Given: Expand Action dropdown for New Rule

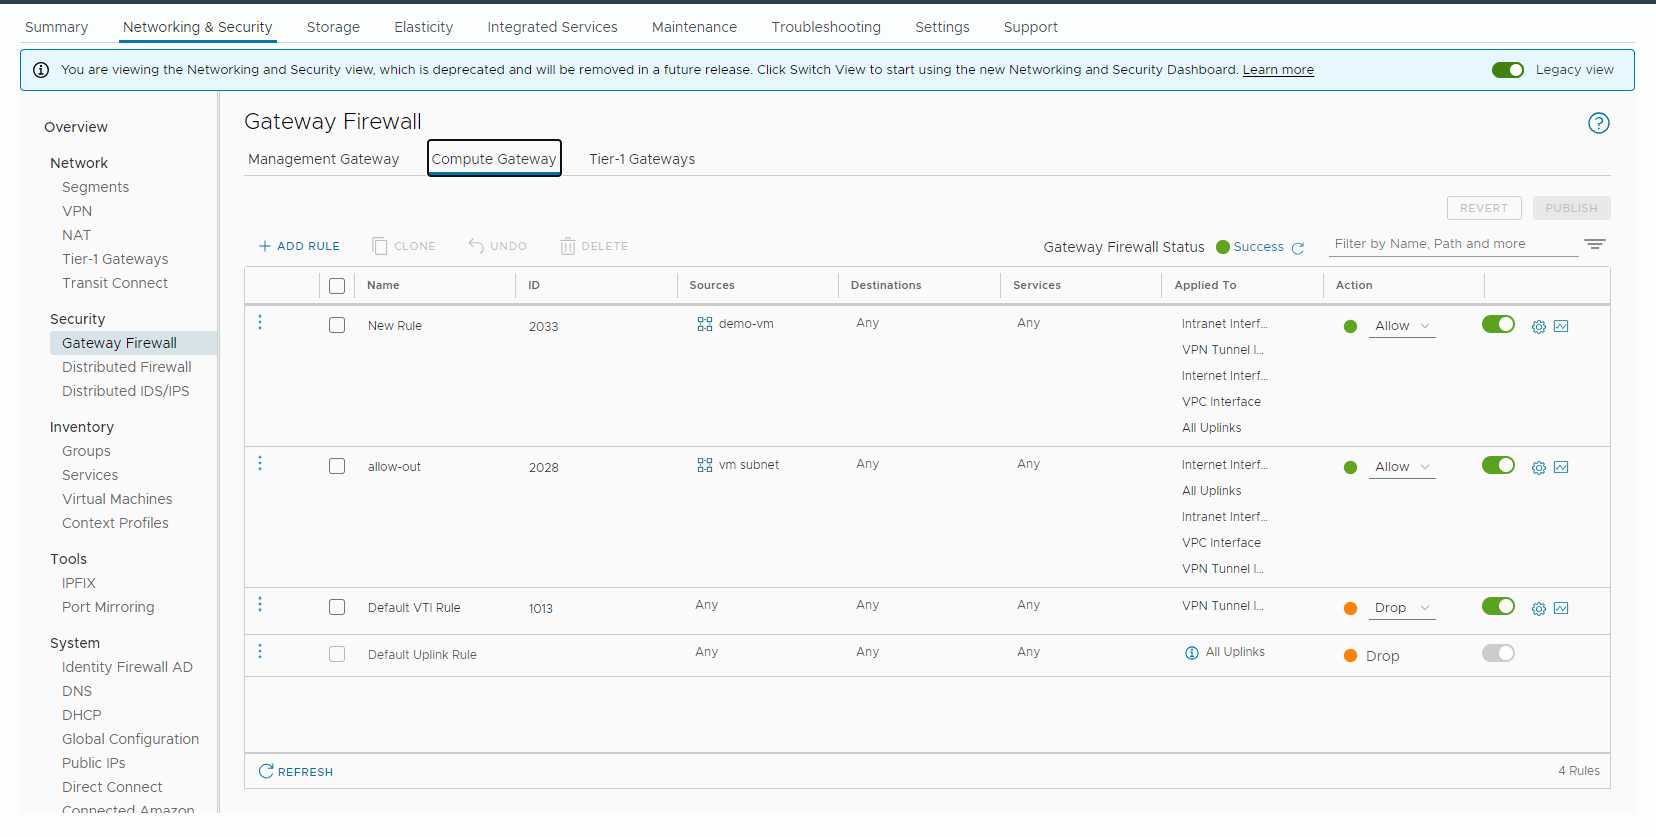Looking at the screenshot, I should point(1402,326).
